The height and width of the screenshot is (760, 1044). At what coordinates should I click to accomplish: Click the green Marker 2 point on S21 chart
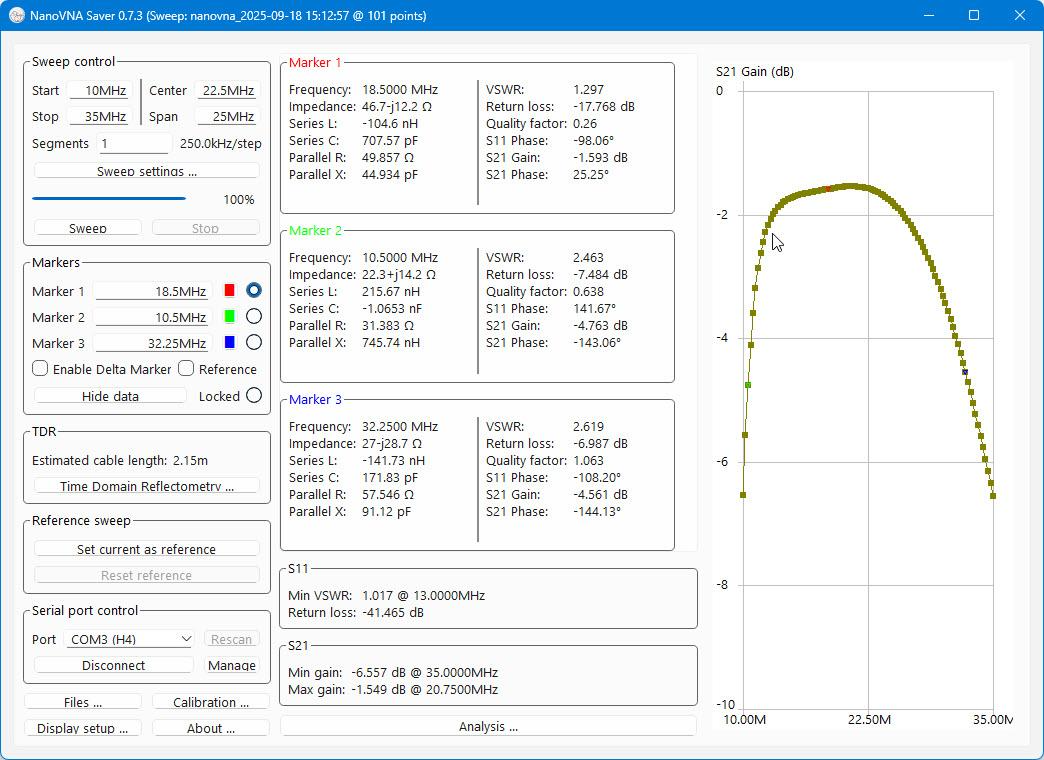(x=748, y=385)
